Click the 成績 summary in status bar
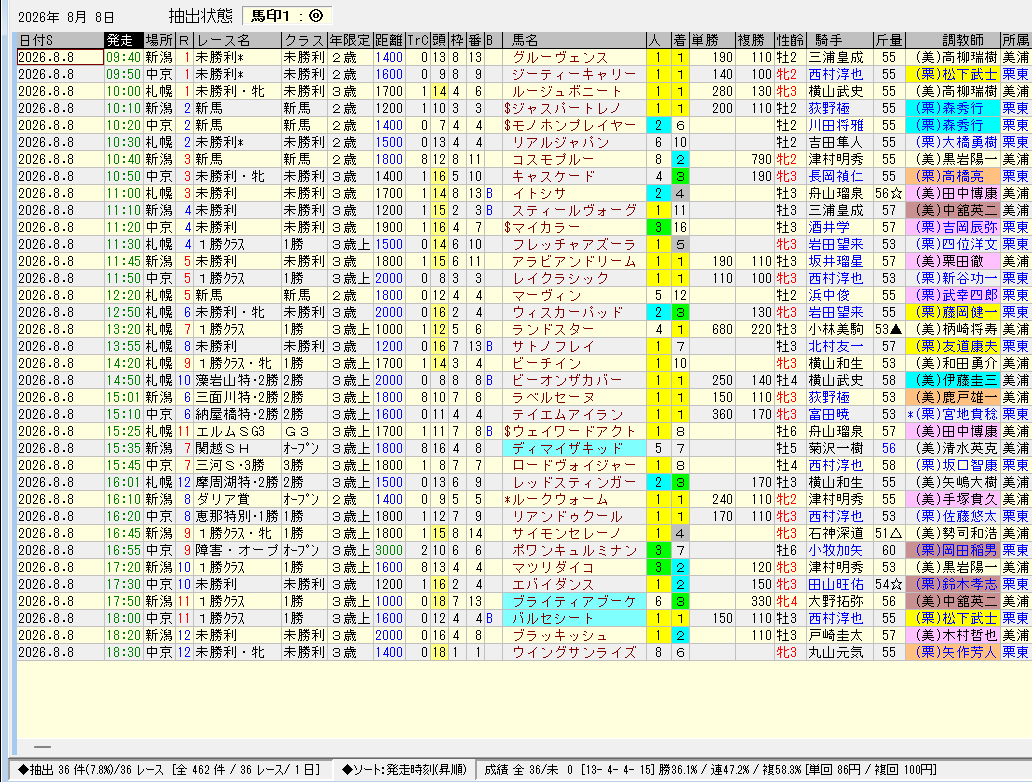The width and height of the screenshot is (1032, 782). (711, 769)
